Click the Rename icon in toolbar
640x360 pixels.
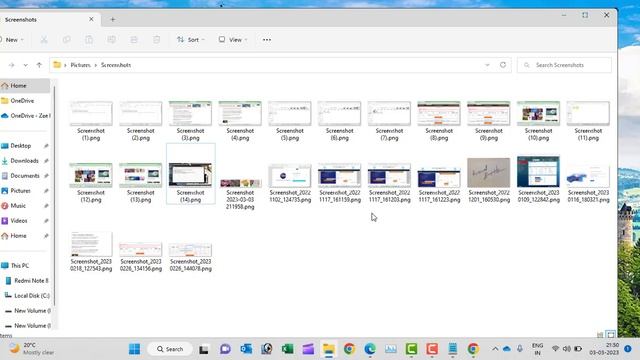pos(111,40)
